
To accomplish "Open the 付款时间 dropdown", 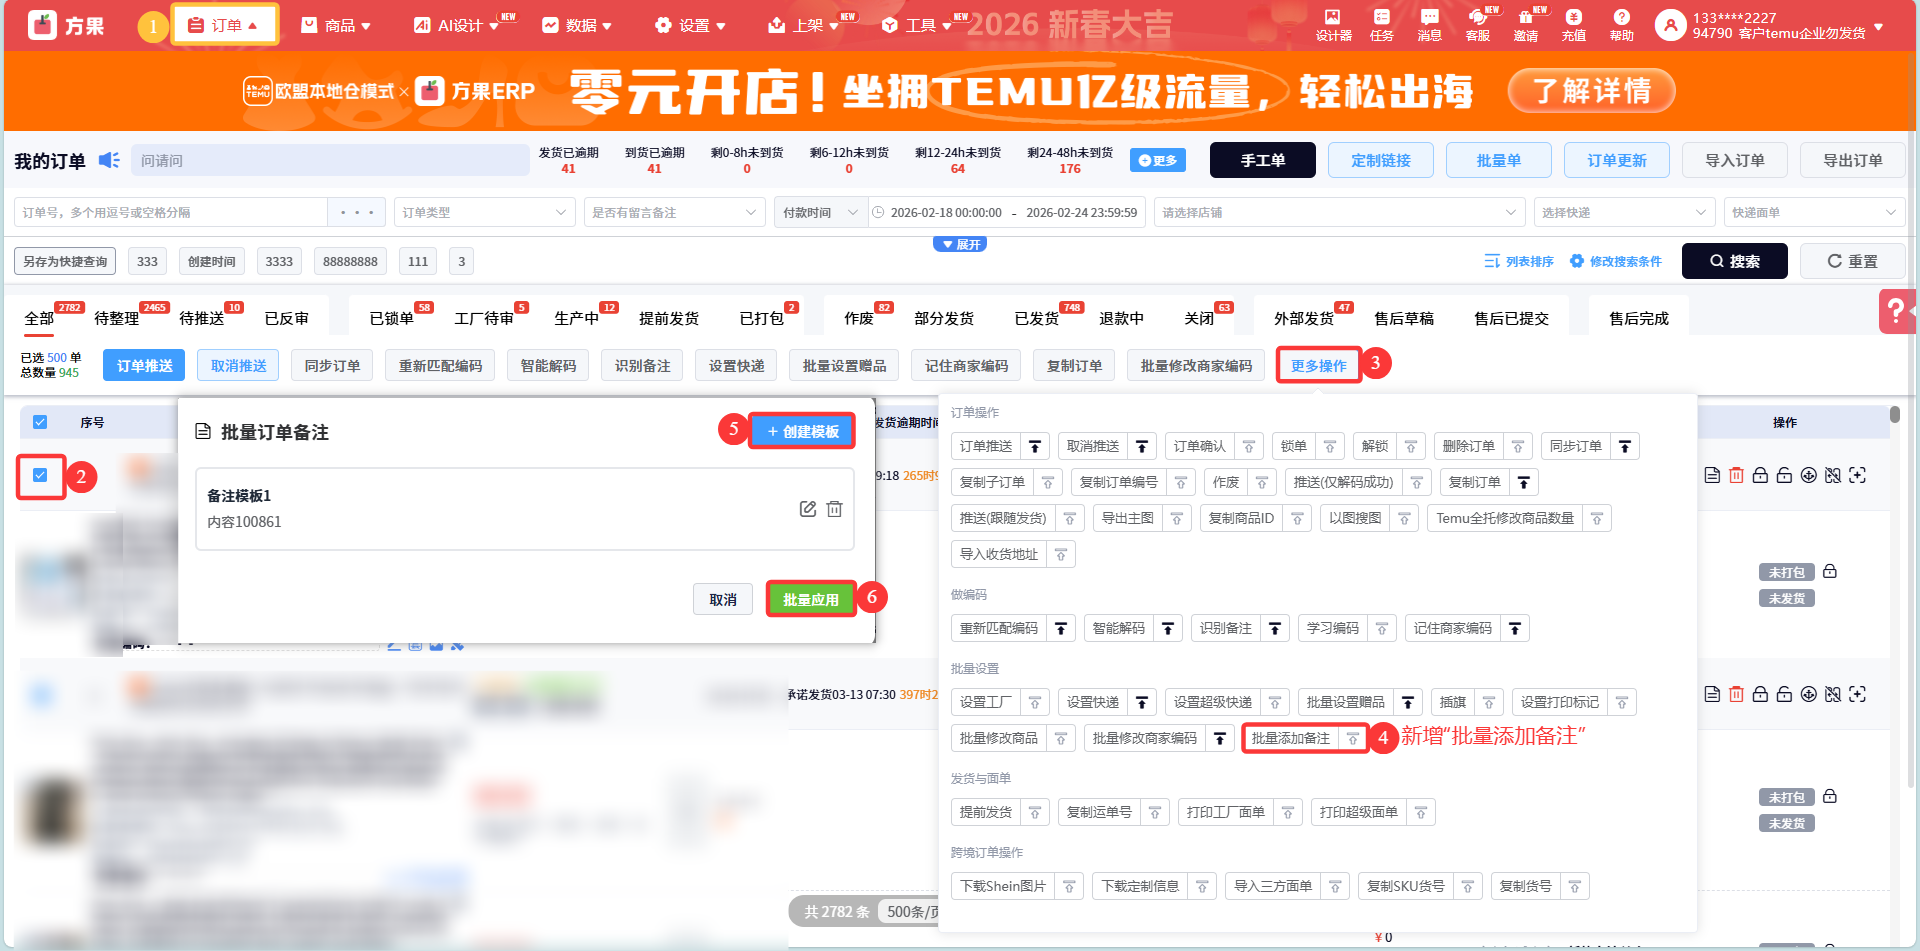I will [x=819, y=212].
